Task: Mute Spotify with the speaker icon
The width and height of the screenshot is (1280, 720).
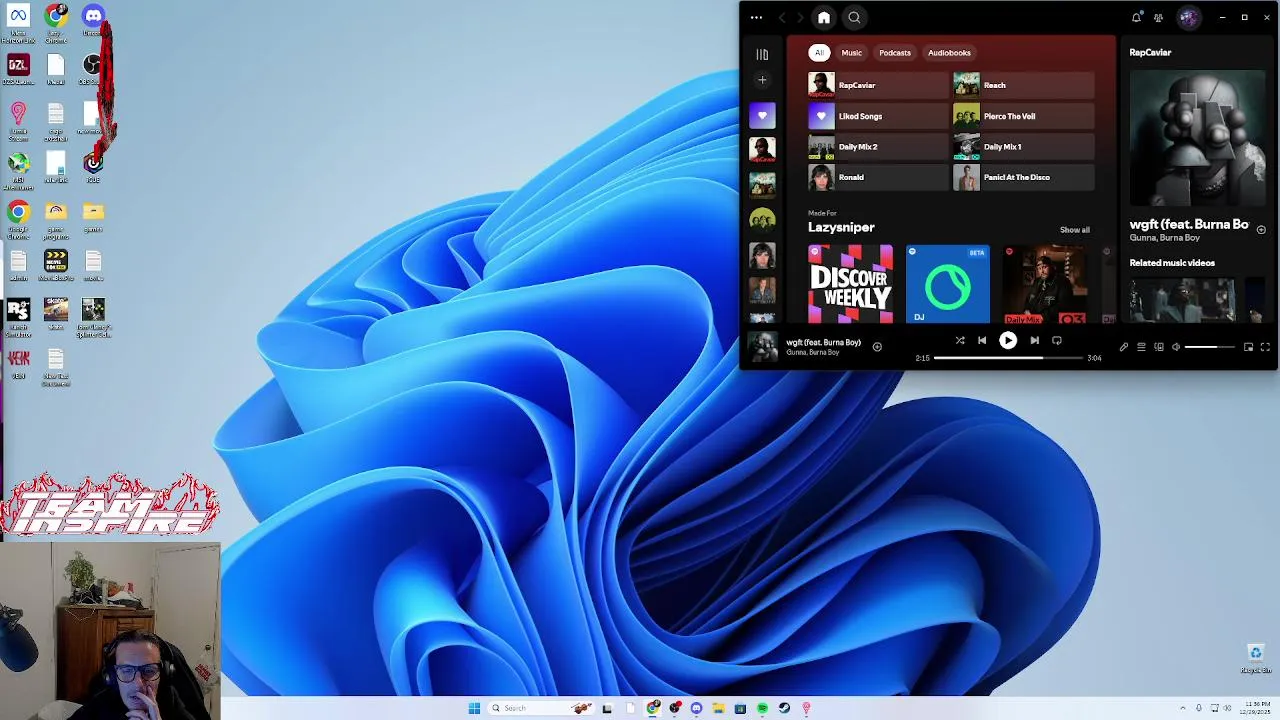Action: pyautogui.click(x=1176, y=347)
